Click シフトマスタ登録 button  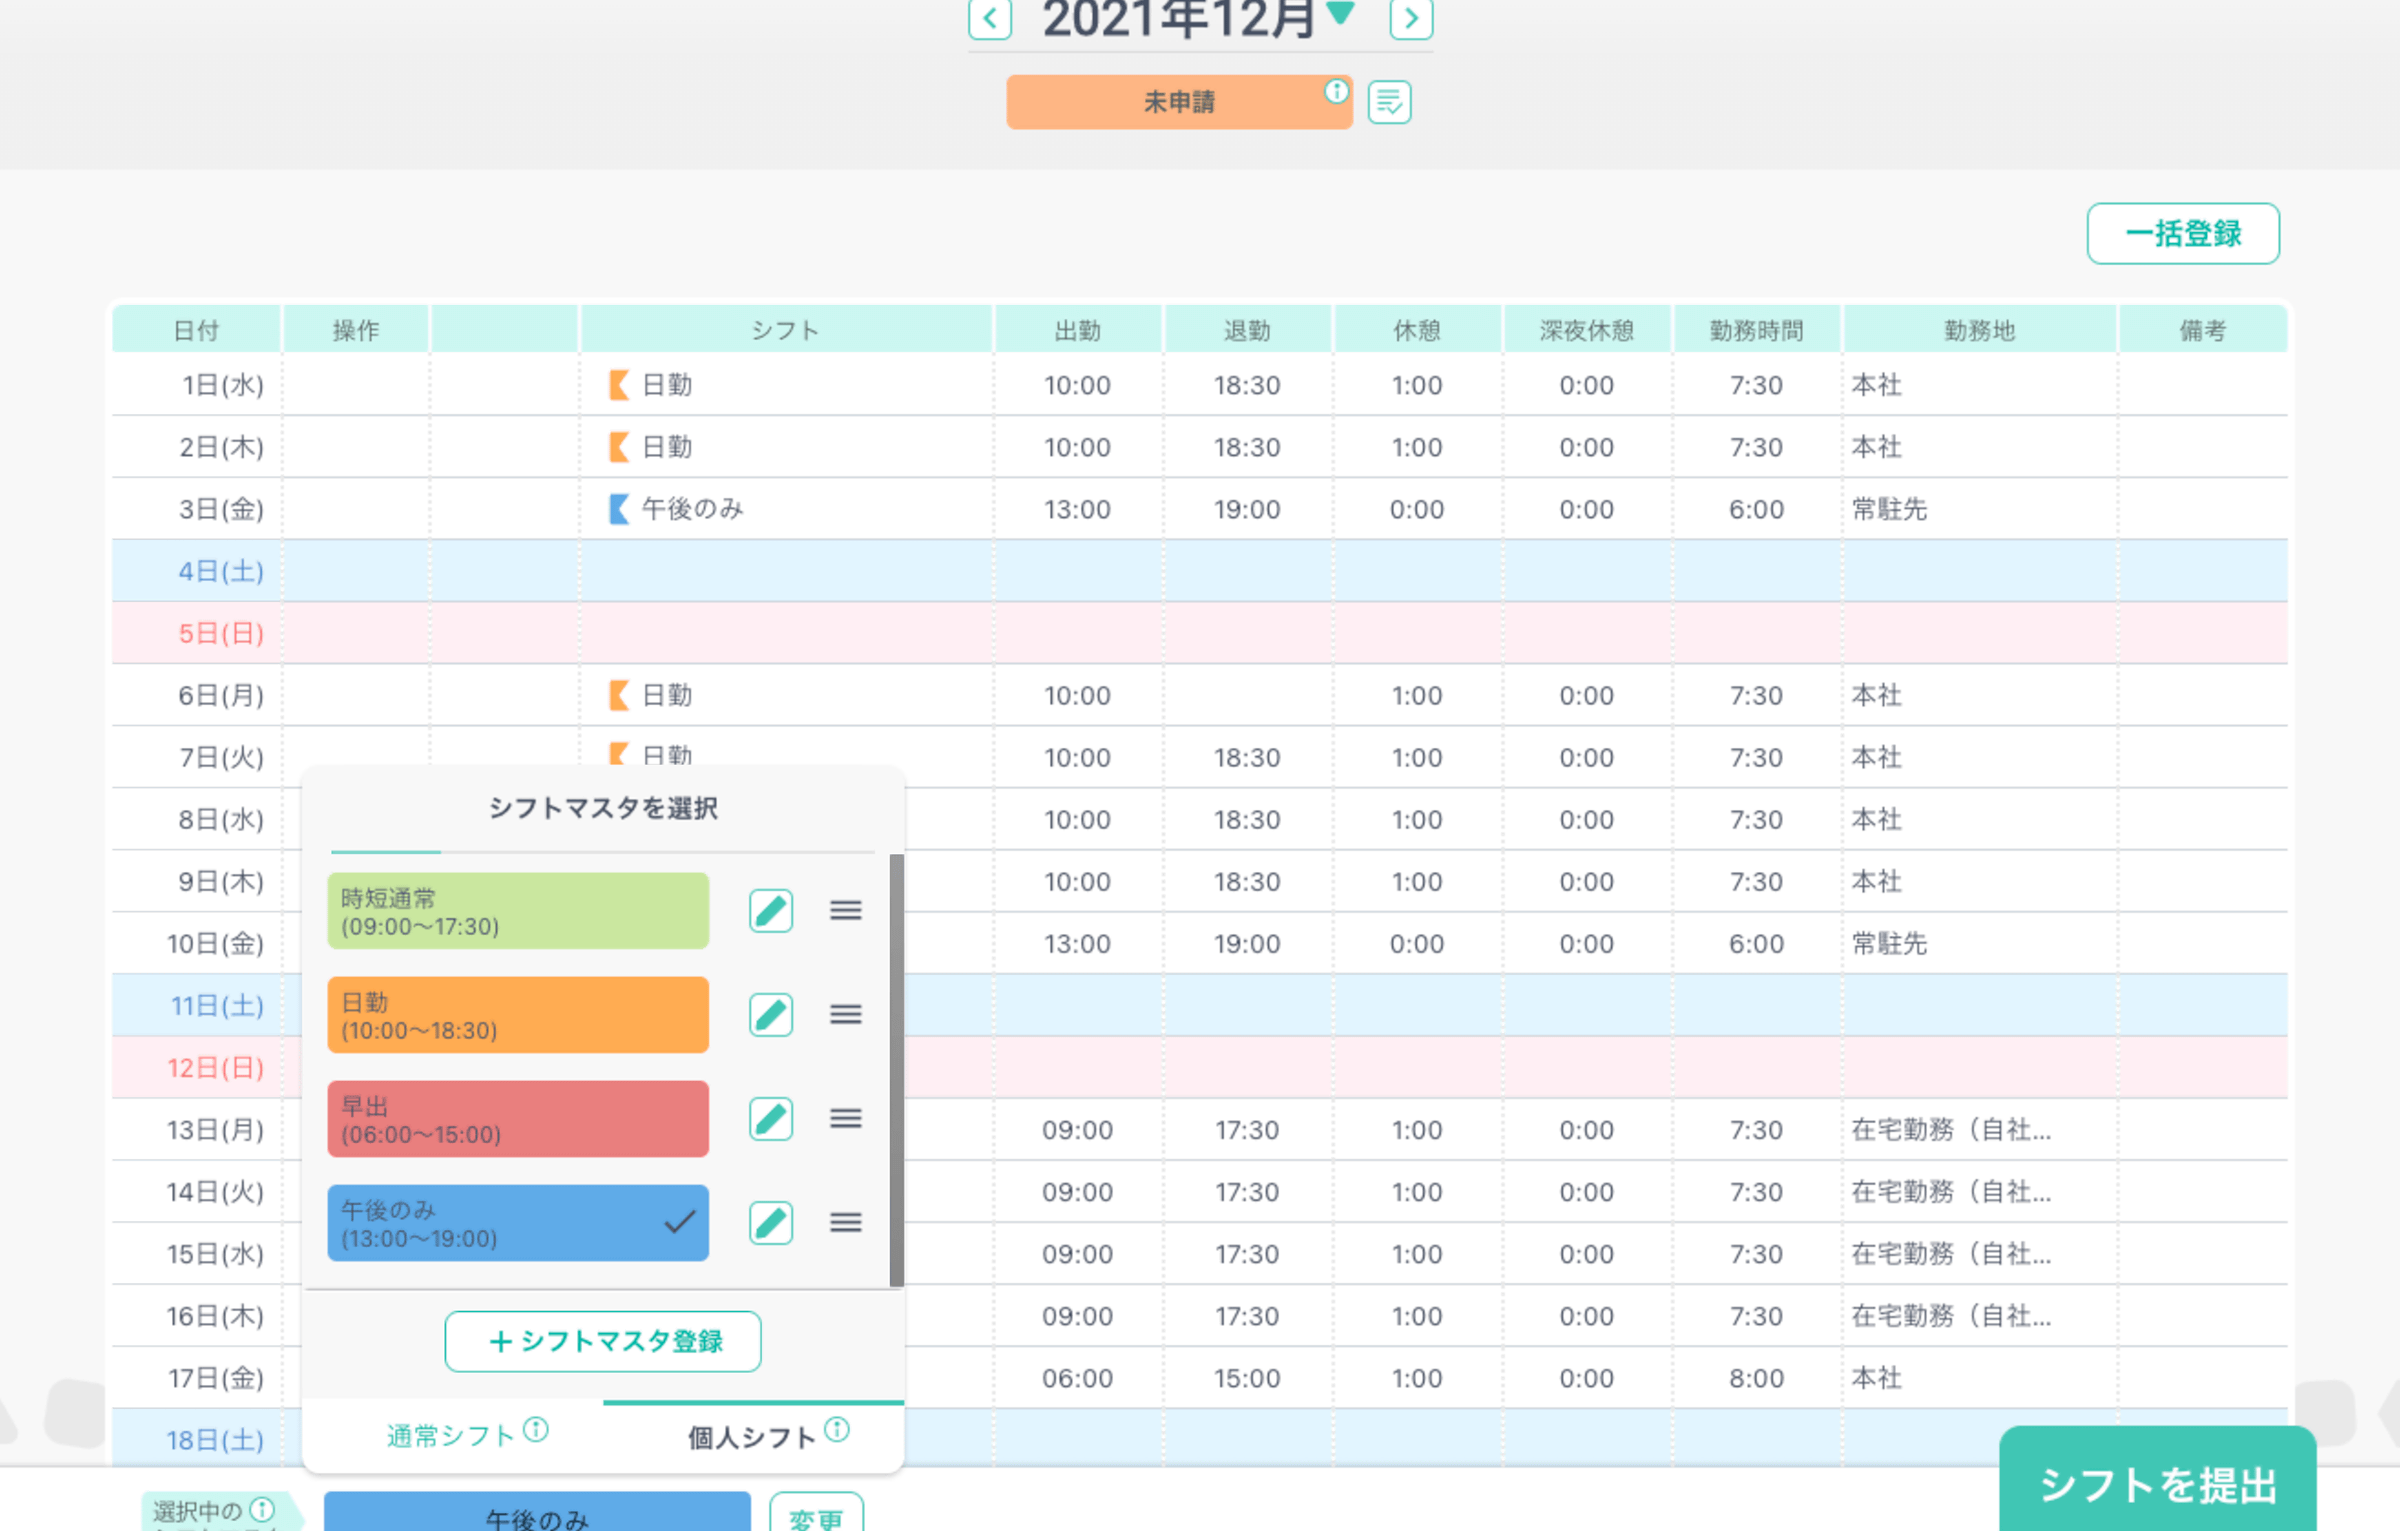coord(603,1341)
